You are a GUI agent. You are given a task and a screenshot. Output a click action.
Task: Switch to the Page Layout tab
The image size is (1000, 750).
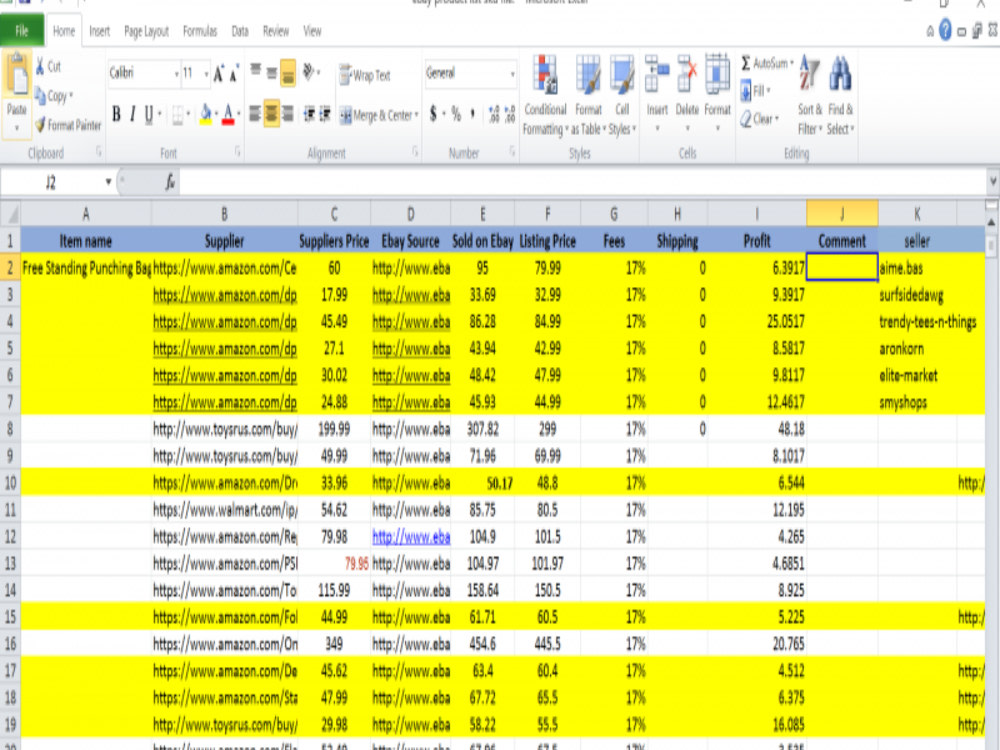point(146,31)
